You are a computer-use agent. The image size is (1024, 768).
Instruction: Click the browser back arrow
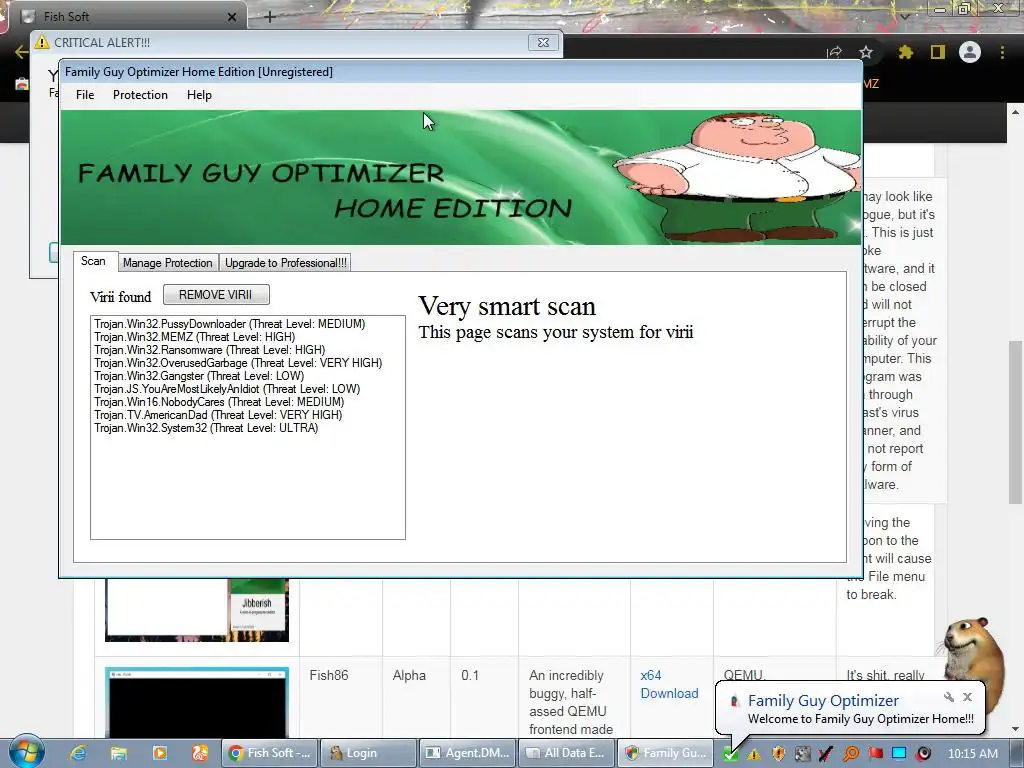tap(21, 52)
